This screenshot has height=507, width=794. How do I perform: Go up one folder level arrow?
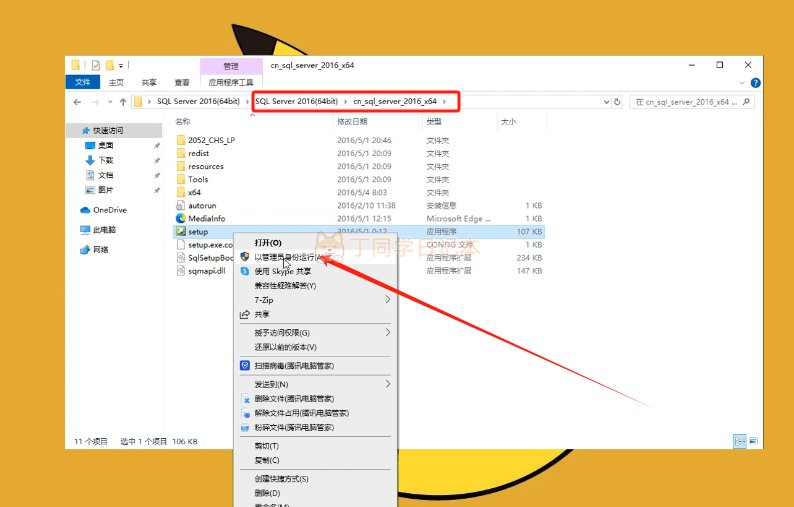pos(123,102)
